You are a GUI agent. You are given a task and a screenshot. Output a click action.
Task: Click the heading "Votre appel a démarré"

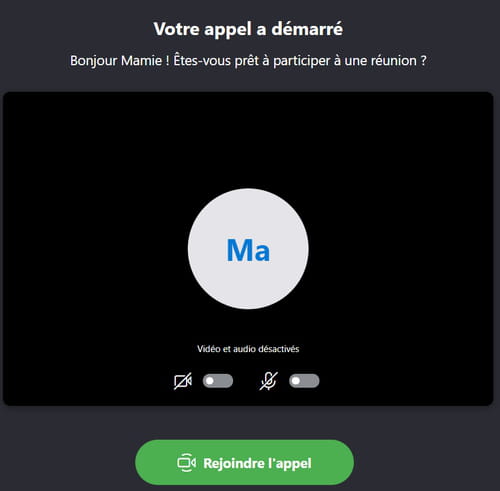click(x=248, y=29)
